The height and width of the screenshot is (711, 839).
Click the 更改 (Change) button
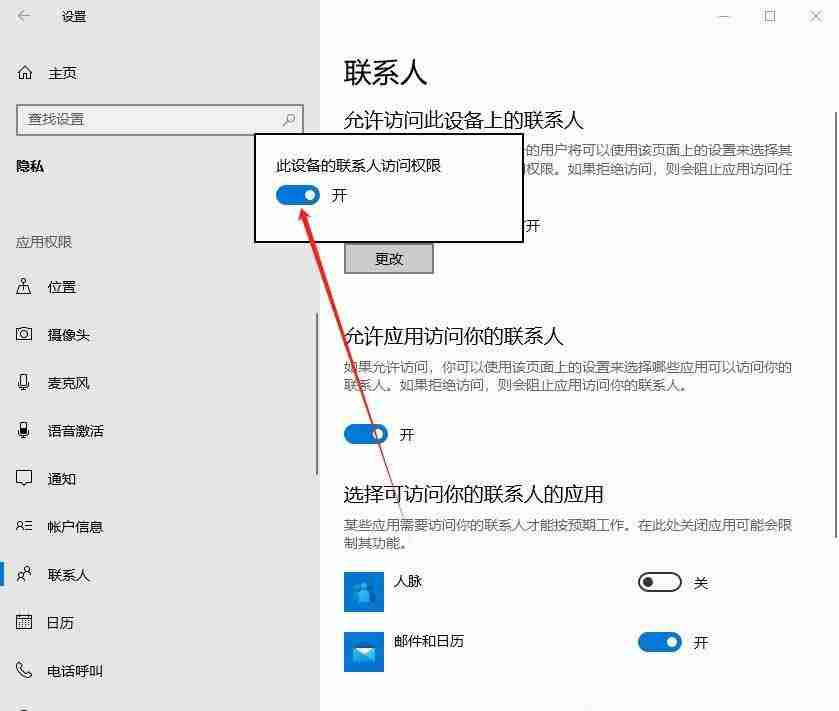click(x=388, y=258)
